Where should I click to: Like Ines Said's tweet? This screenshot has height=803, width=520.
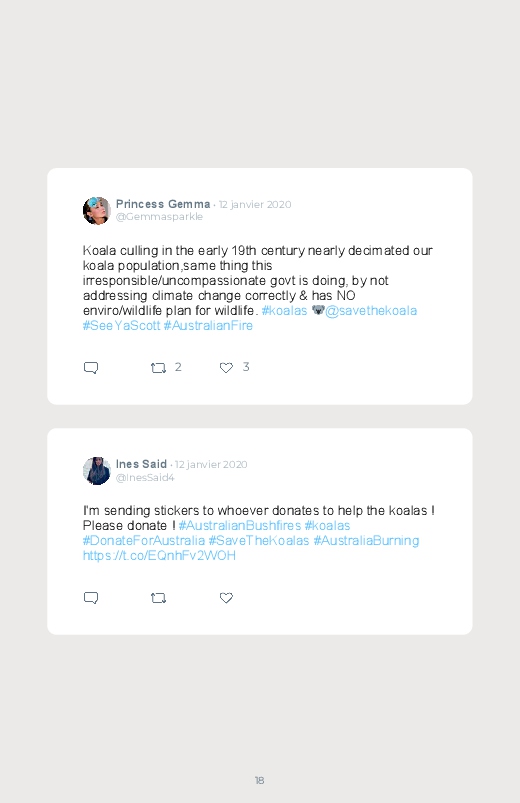coord(226,598)
